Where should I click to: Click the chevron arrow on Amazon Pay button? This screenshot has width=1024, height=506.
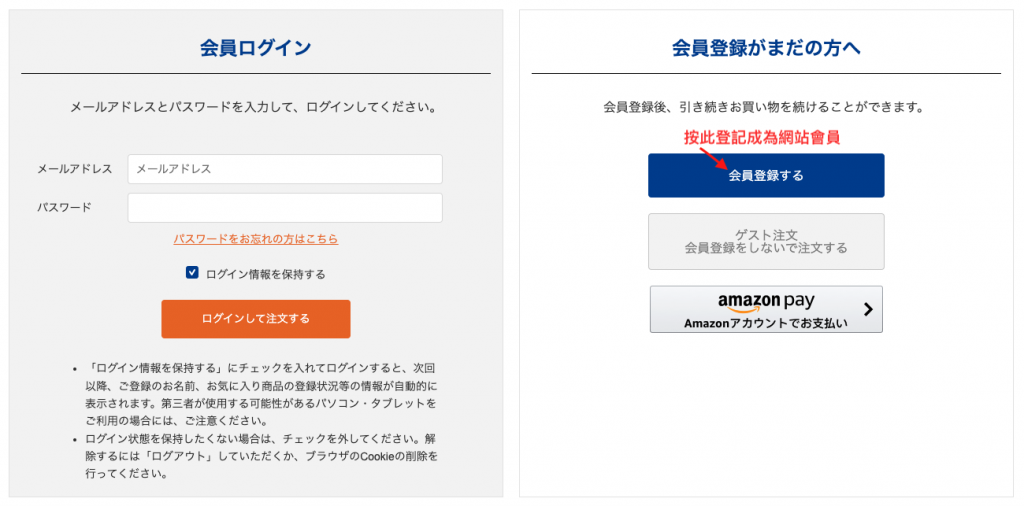pos(867,309)
